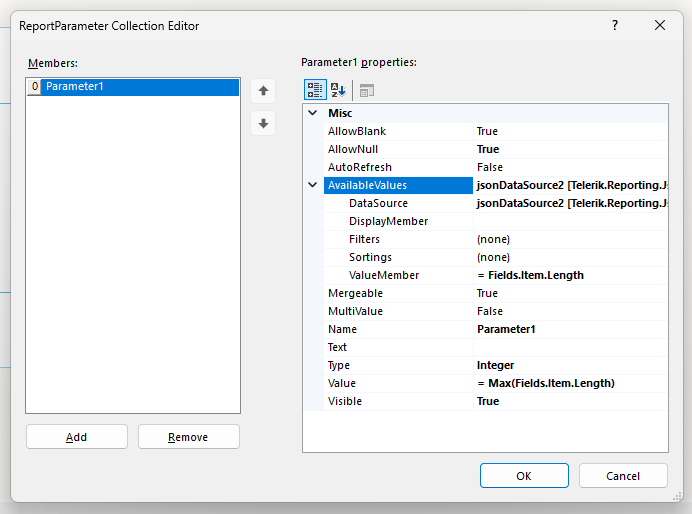Confirm with the OK button
The height and width of the screenshot is (514, 692).
pos(524,476)
